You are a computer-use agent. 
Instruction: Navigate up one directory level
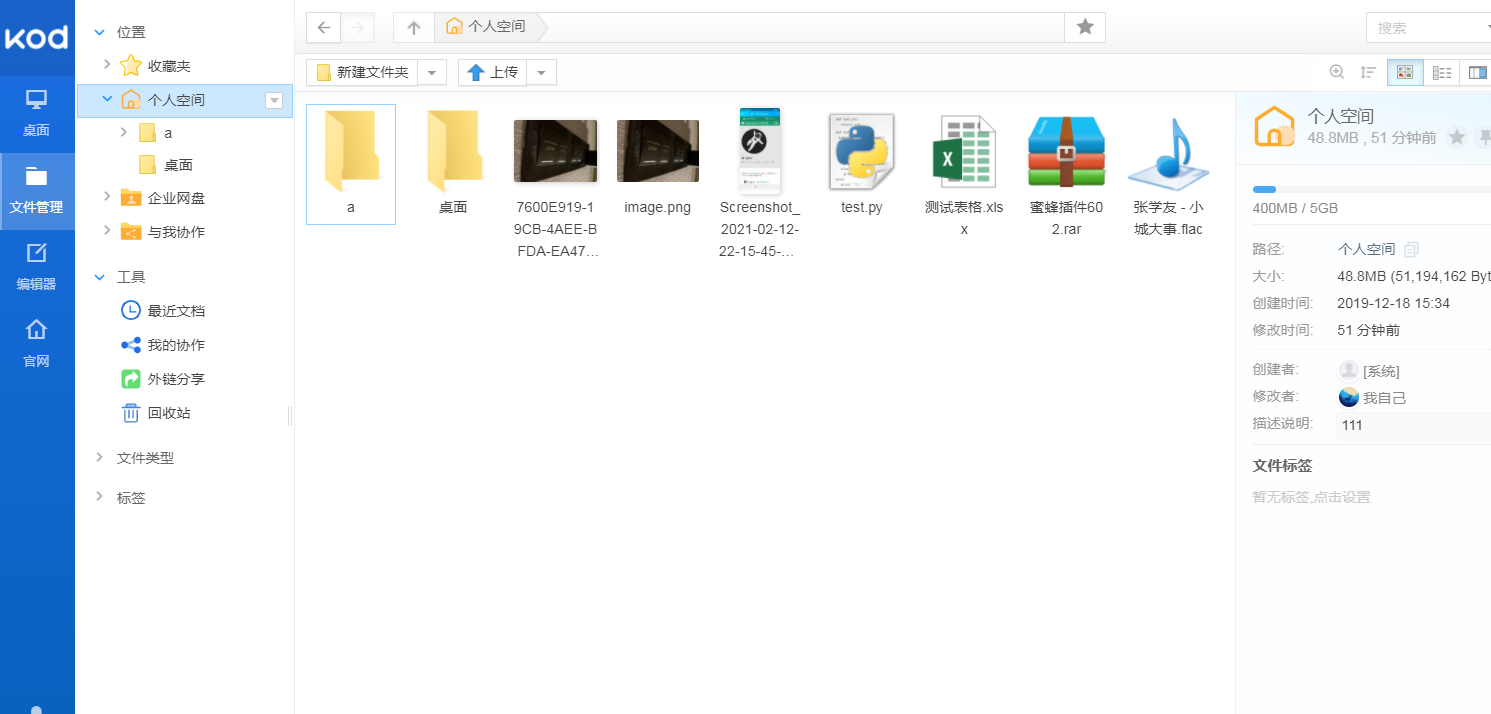(414, 28)
